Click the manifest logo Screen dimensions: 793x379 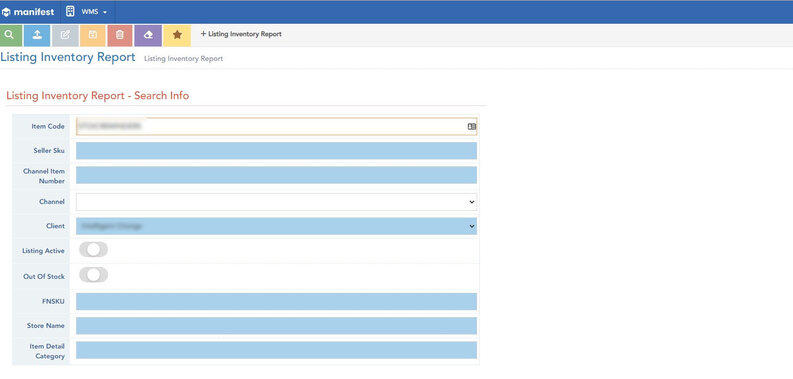click(28, 12)
